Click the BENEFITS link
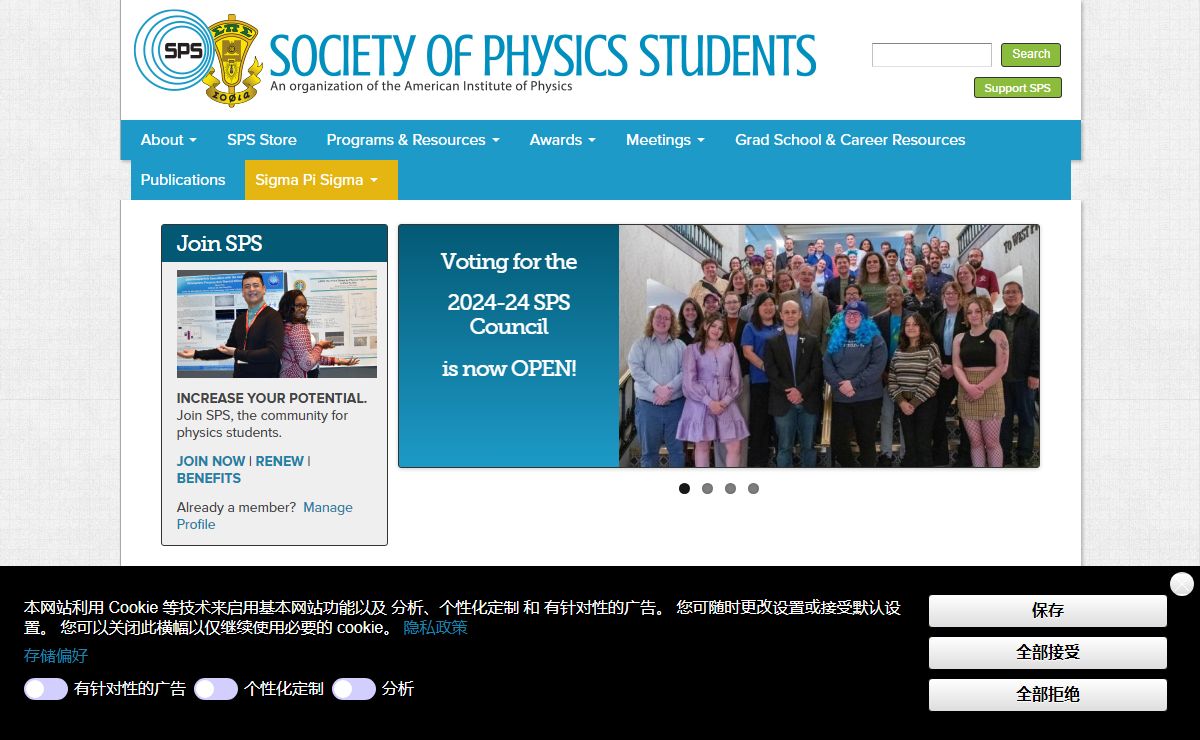 [209, 478]
